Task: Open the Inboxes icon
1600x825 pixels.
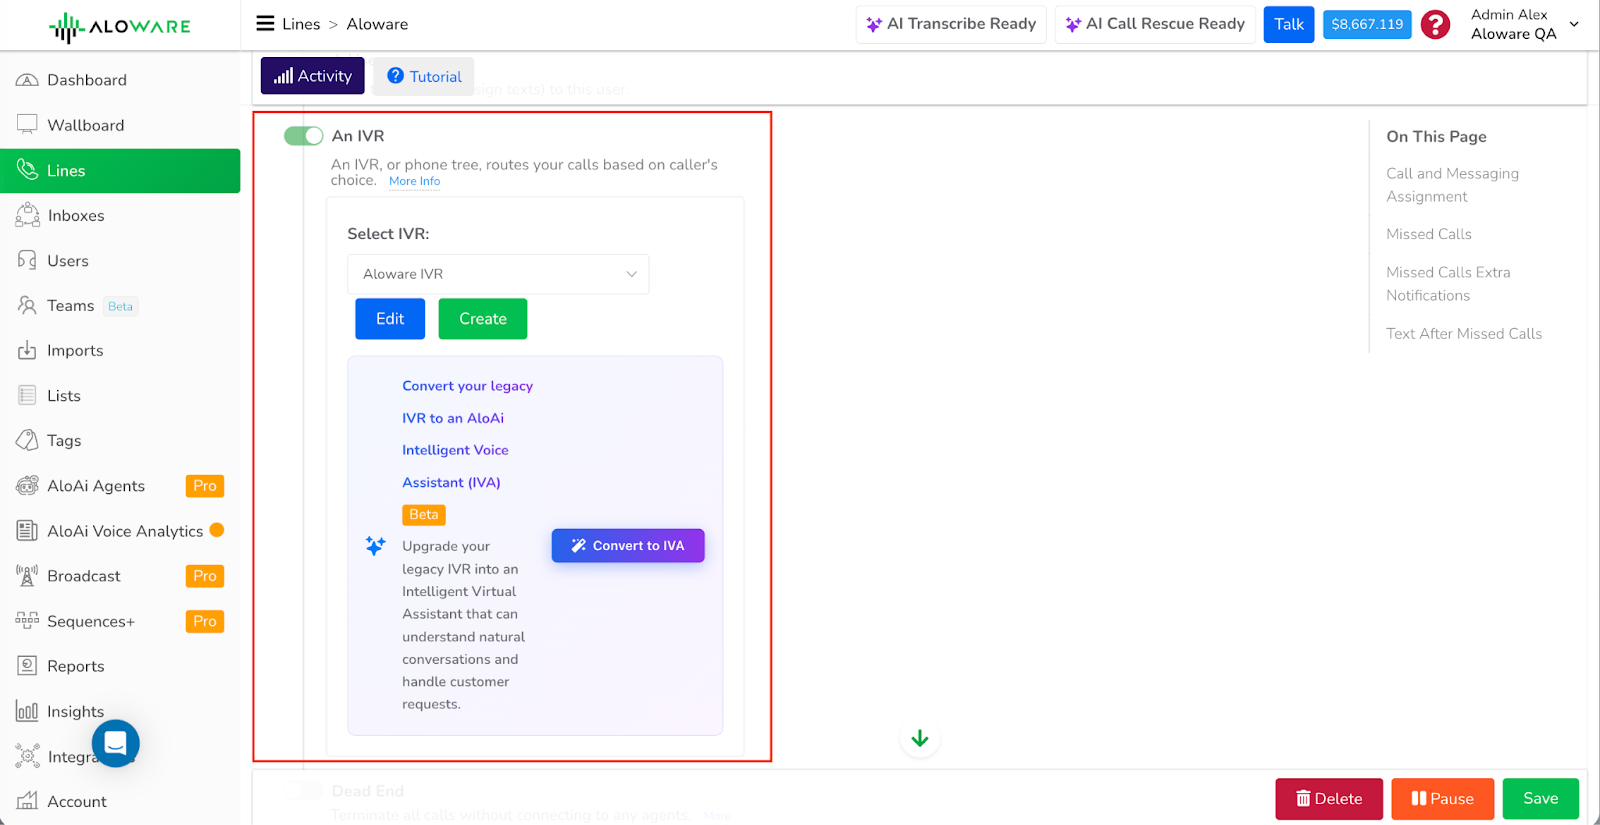Action: 27,215
